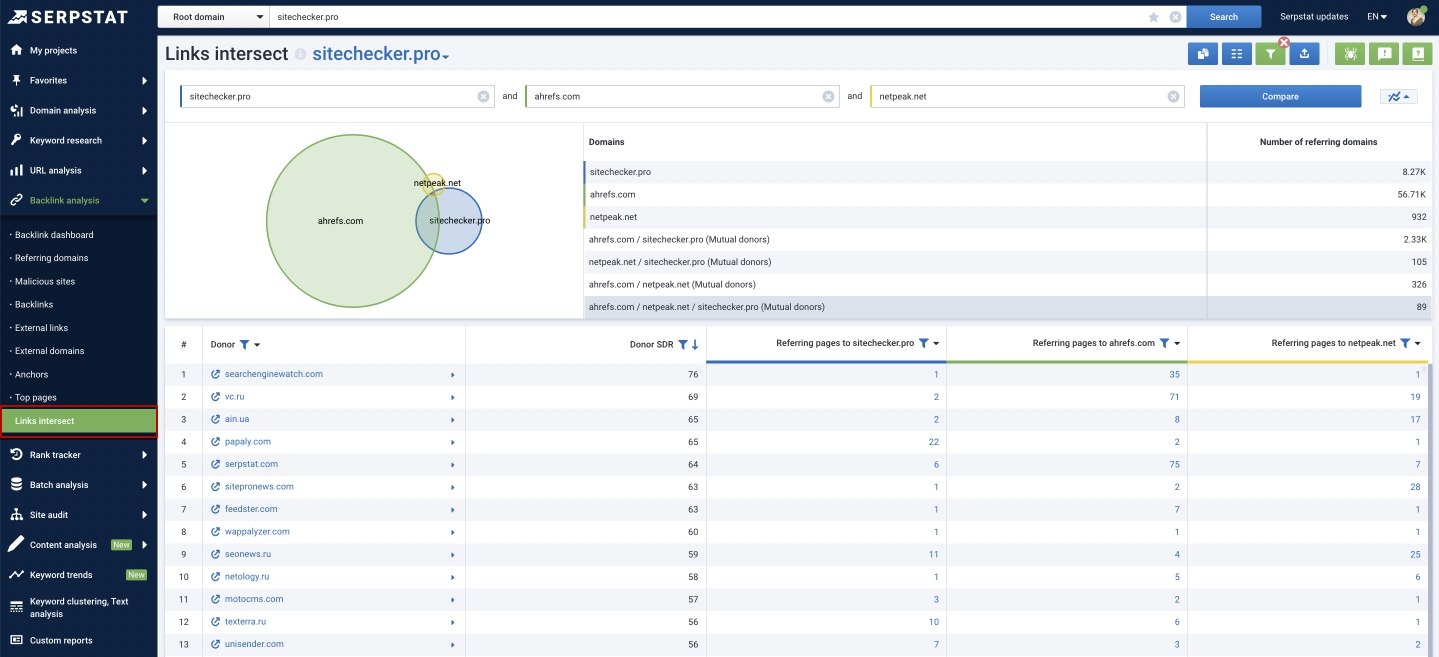Screen dimensions: 1439x657
Task: Toggle the chart visibility graph button
Action: 1397,96
